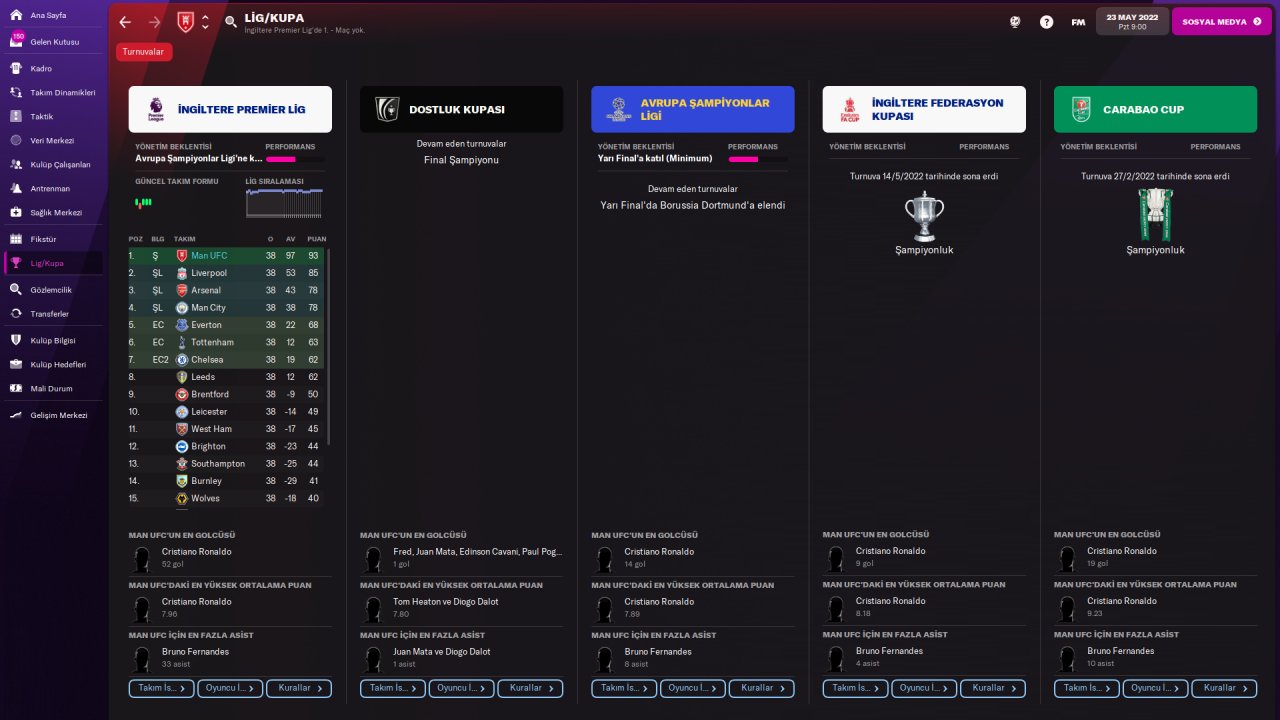Screen dimensions: 1280x720
Task: Open the FM menu logo
Action: [x=1078, y=22]
